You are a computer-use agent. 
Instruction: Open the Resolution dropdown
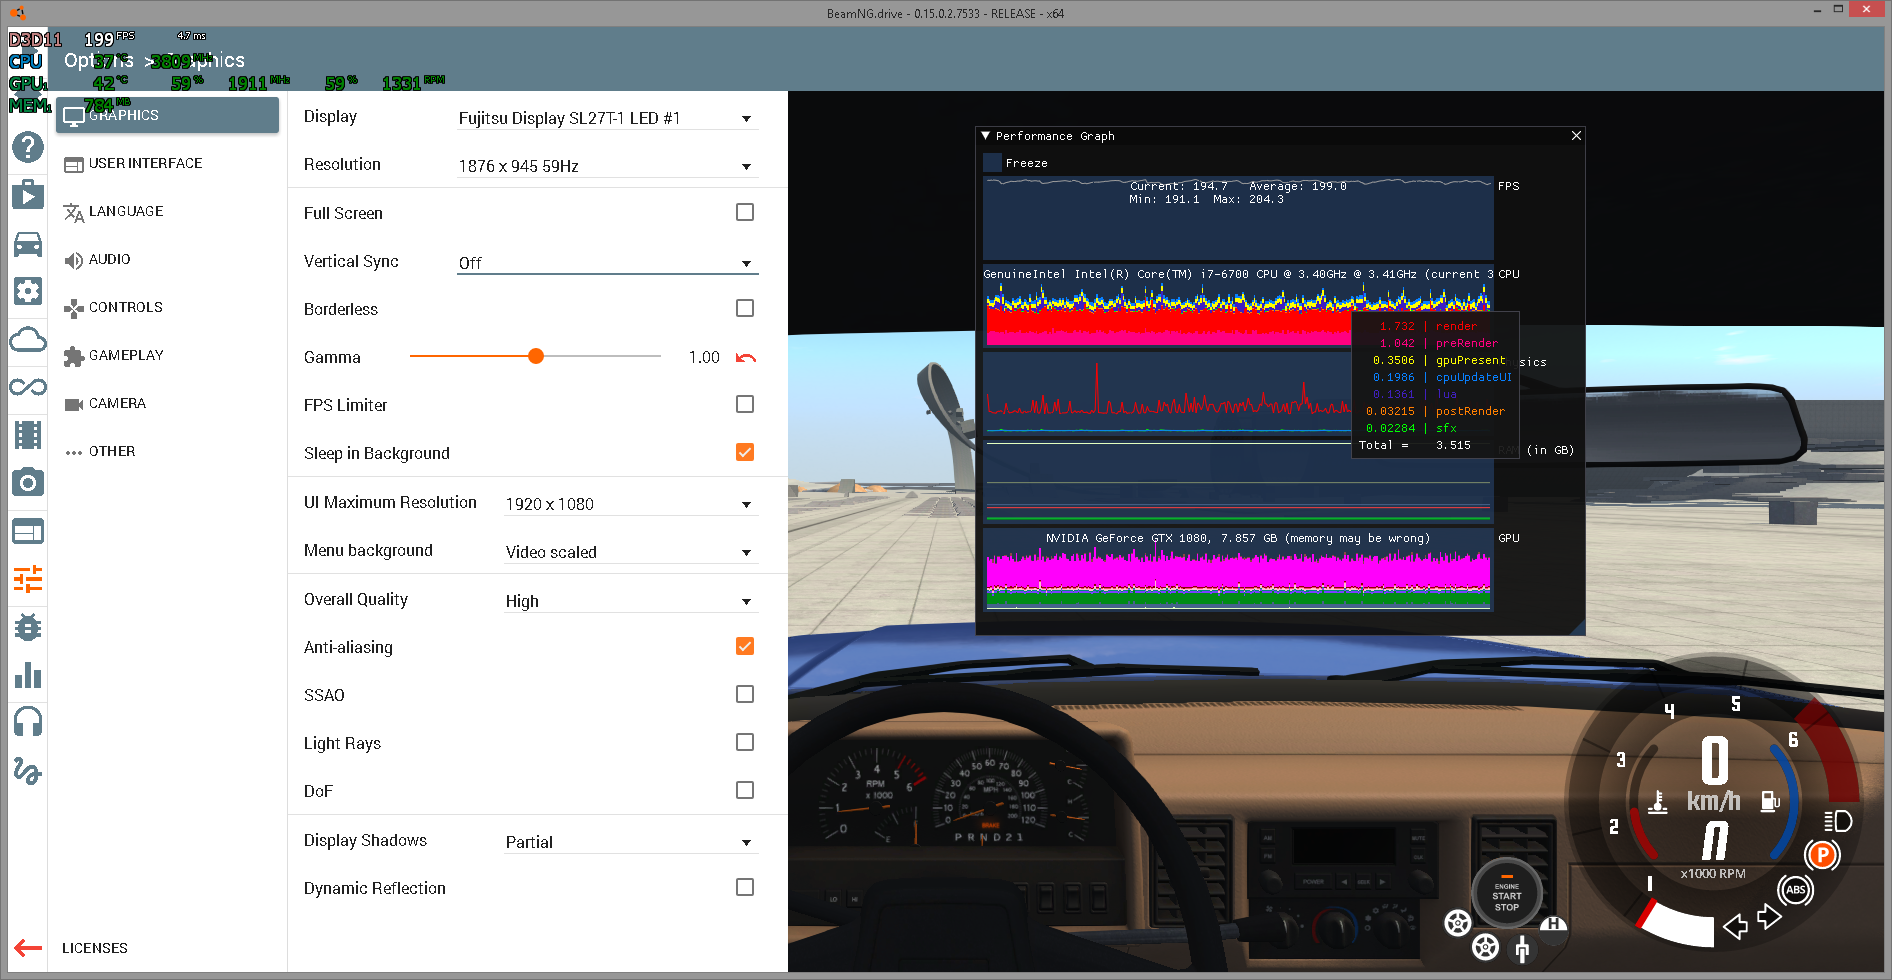pyautogui.click(x=607, y=166)
